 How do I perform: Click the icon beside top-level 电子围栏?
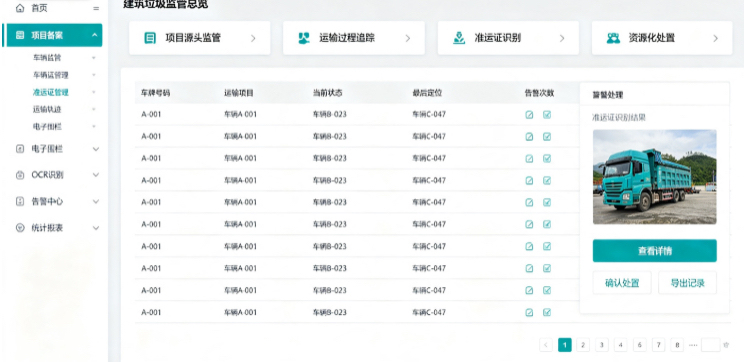20,149
